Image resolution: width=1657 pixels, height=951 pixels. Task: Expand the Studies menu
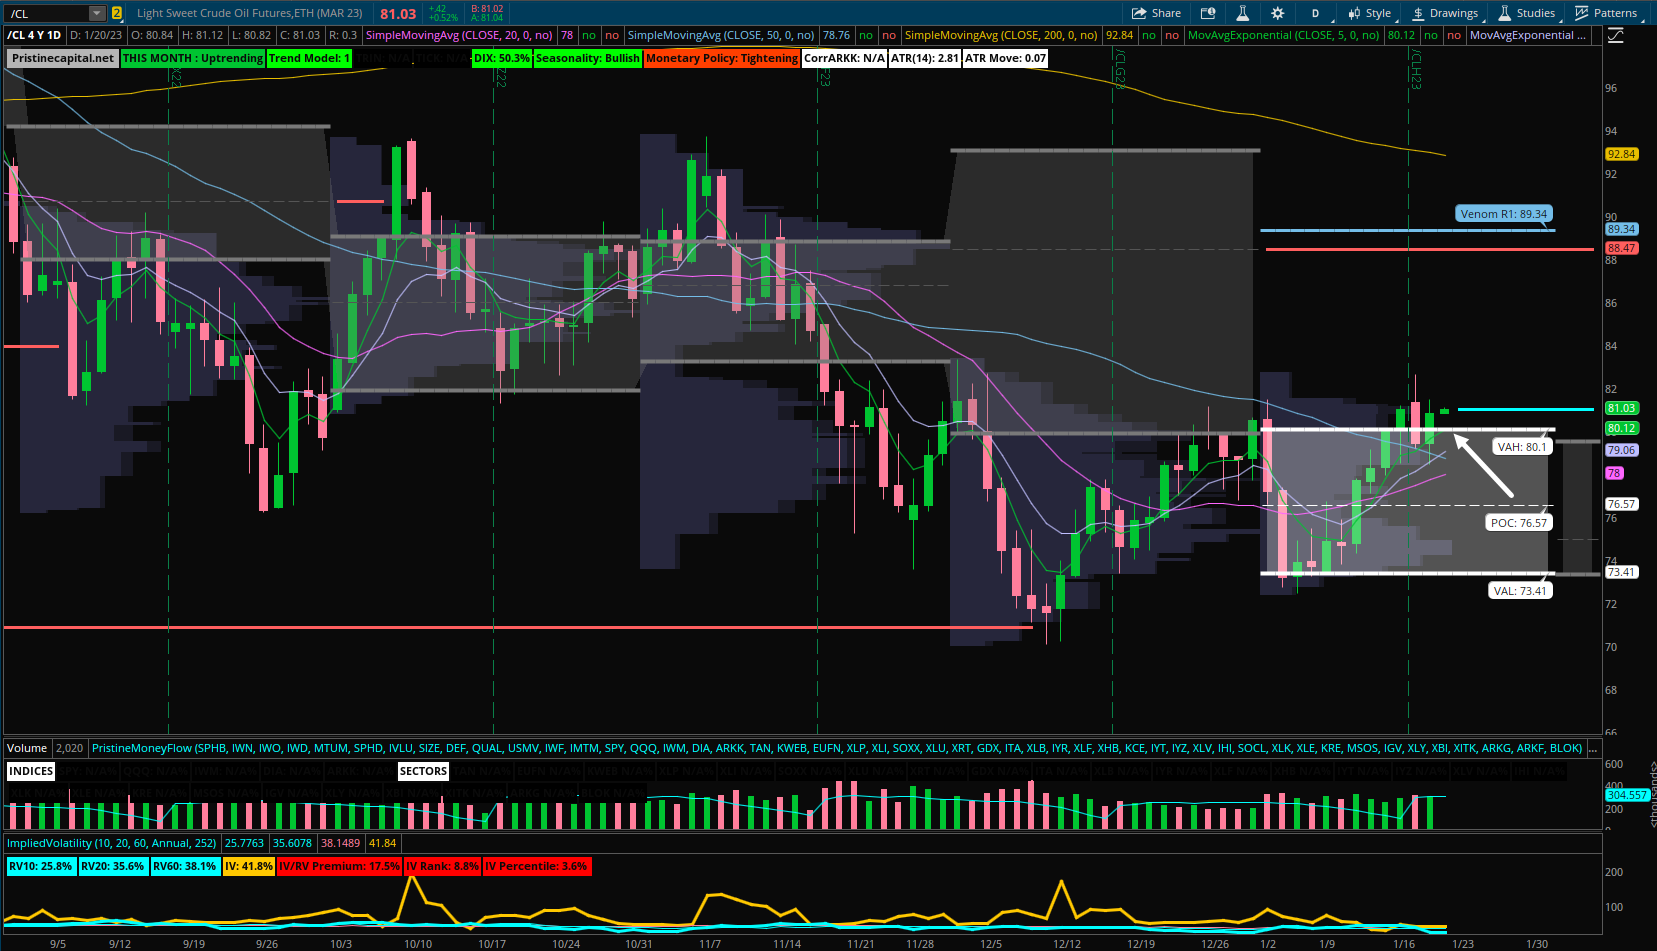click(1527, 13)
